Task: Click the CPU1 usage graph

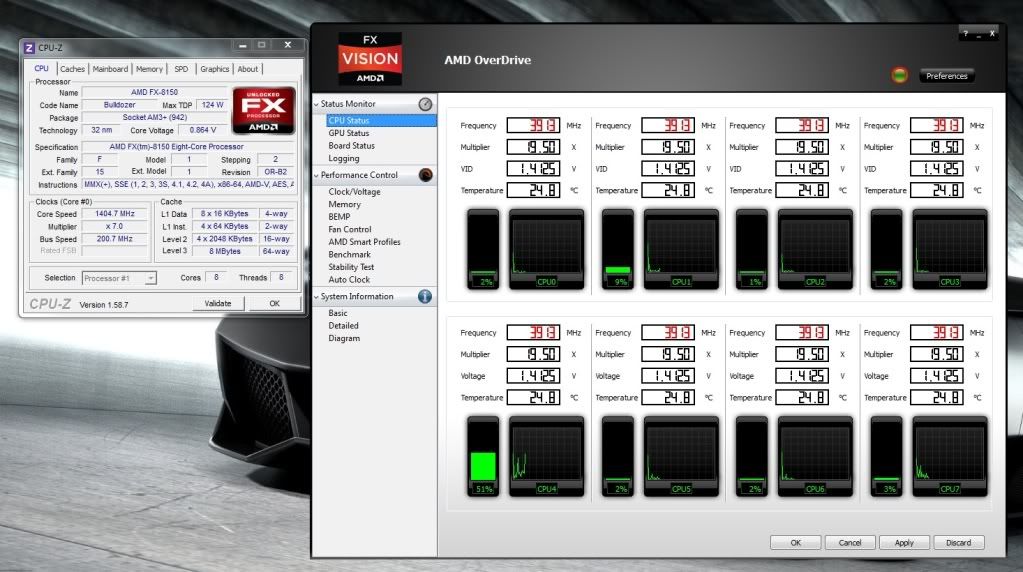Action: coord(681,249)
